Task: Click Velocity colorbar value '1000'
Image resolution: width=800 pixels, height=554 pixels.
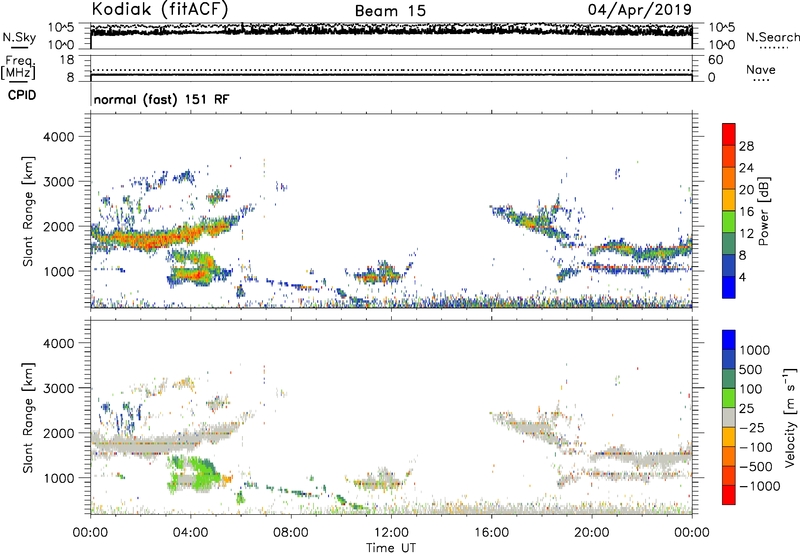Action: coord(755,350)
